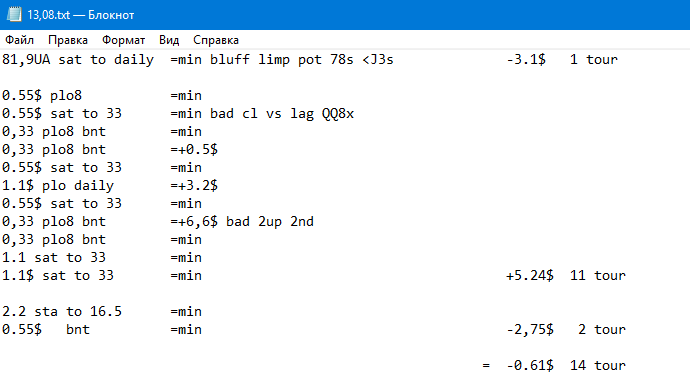Open the Формат menu
Image resolution: width=690 pixels, height=385 pixels.
123,40
